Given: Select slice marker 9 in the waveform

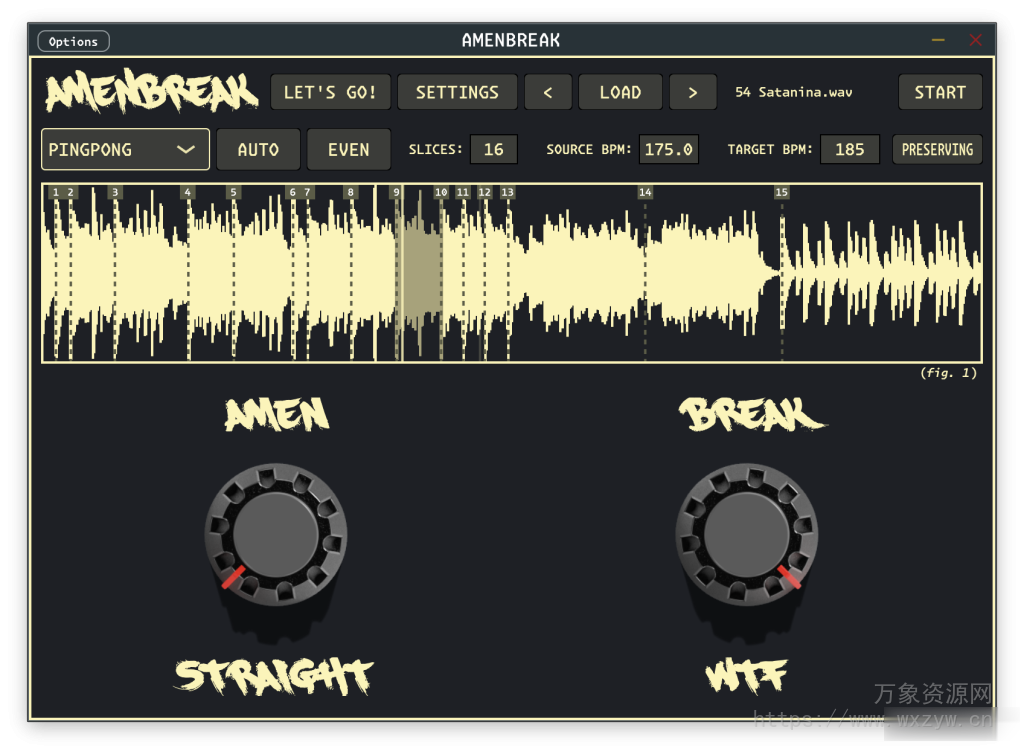Looking at the screenshot, I should click(x=397, y=192).
